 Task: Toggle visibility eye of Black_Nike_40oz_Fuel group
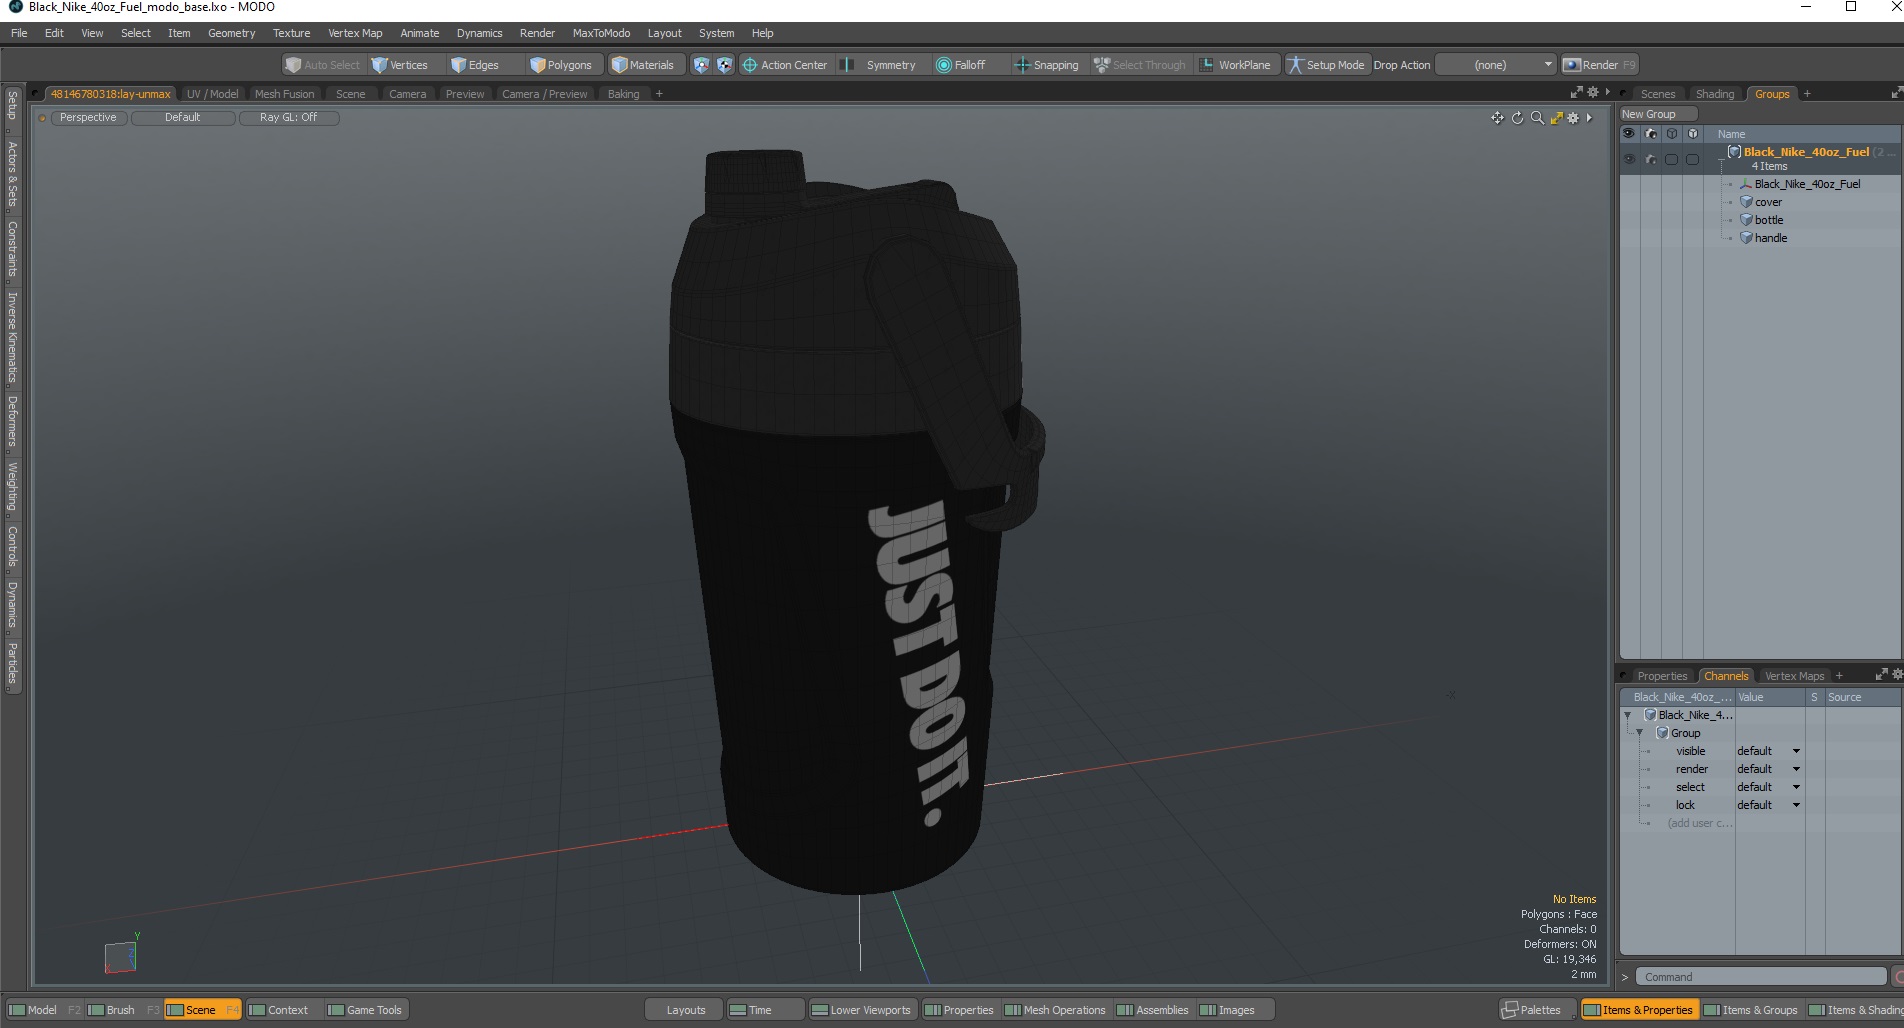tap(1629, 159)
